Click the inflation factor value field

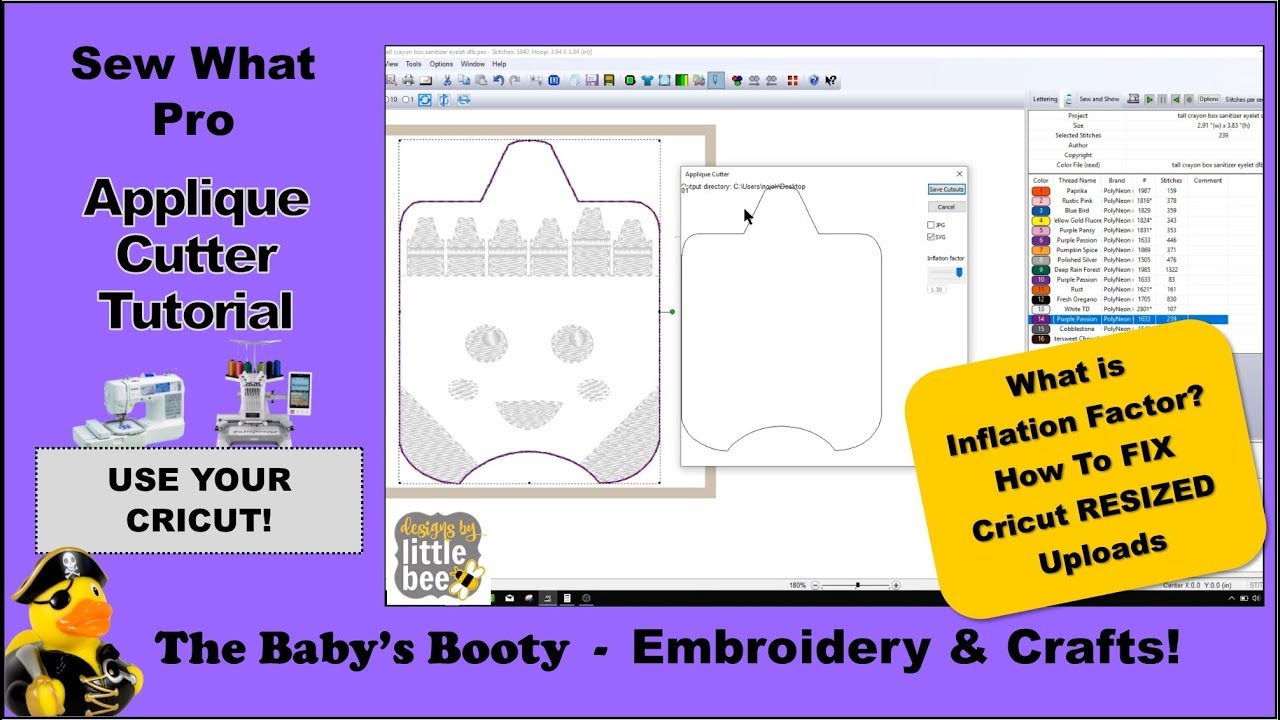coord(937,289)
